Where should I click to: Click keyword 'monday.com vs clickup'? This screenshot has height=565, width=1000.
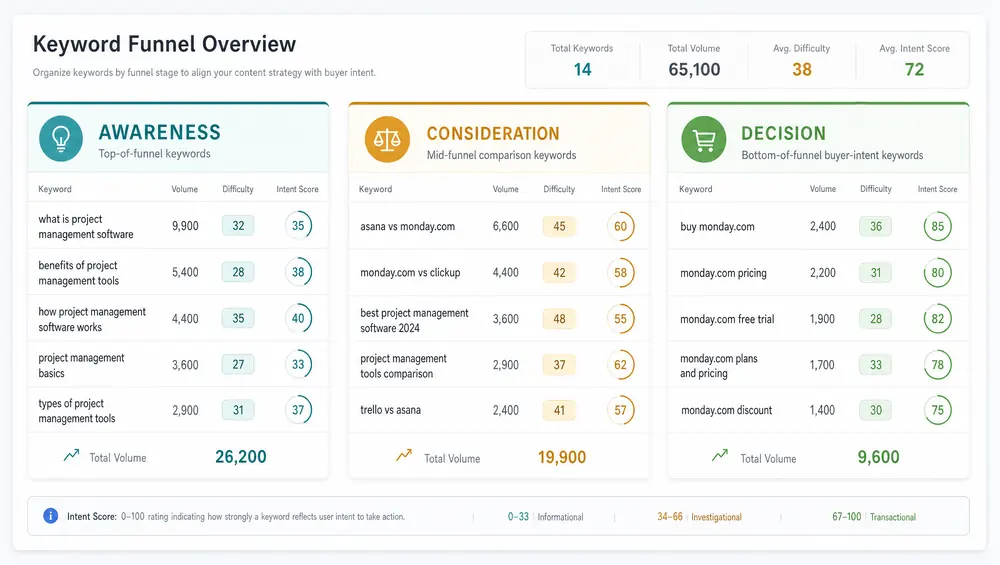click(x=410, y=272)
